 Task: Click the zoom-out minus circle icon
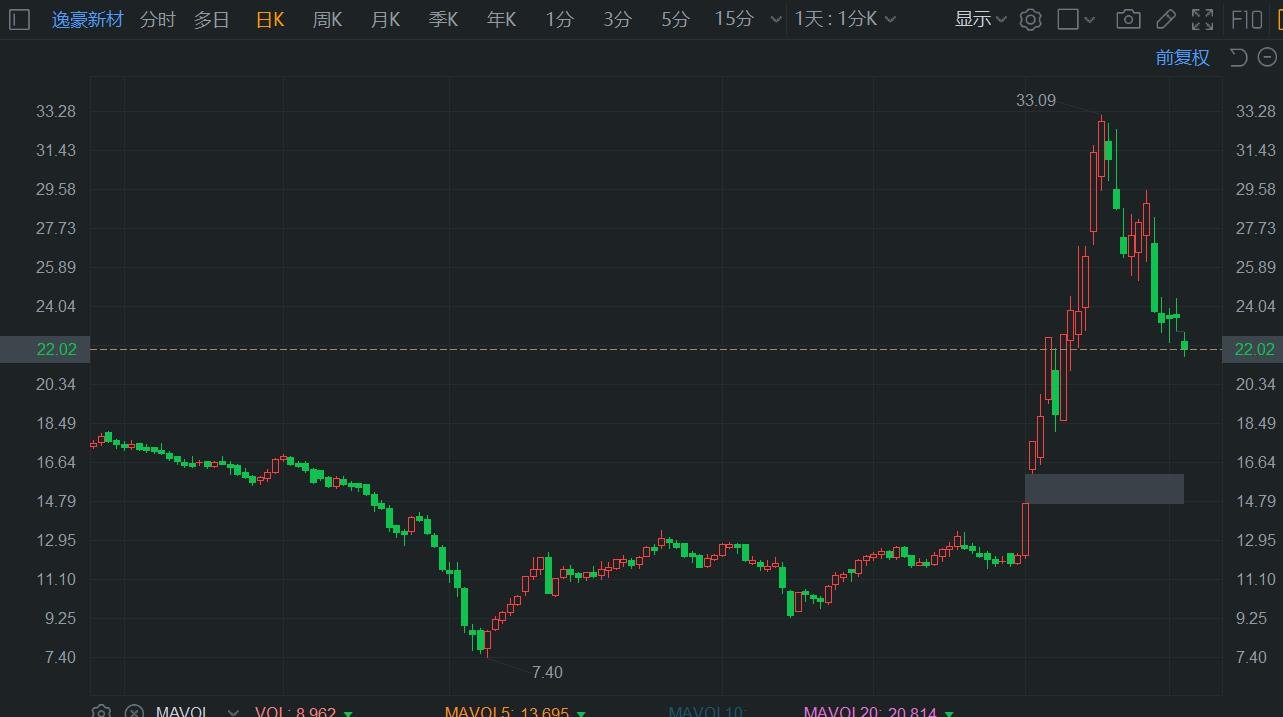point(1267,57)
